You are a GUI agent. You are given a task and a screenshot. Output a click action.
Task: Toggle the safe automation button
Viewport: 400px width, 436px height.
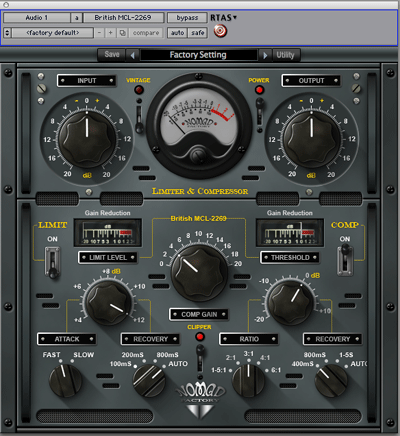point(198,33)
